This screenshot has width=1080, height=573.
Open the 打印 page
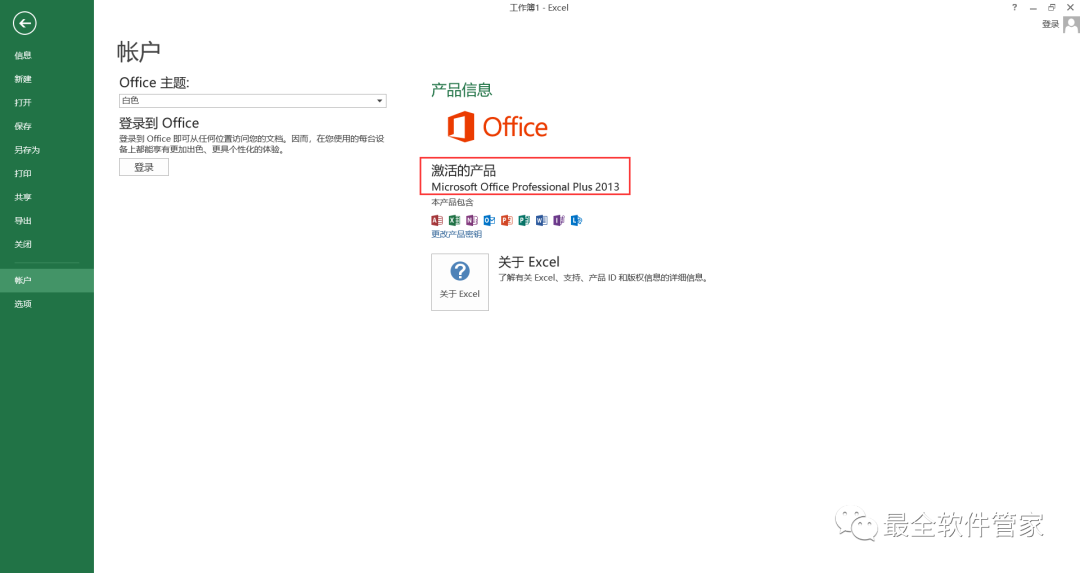coord(47,174)
